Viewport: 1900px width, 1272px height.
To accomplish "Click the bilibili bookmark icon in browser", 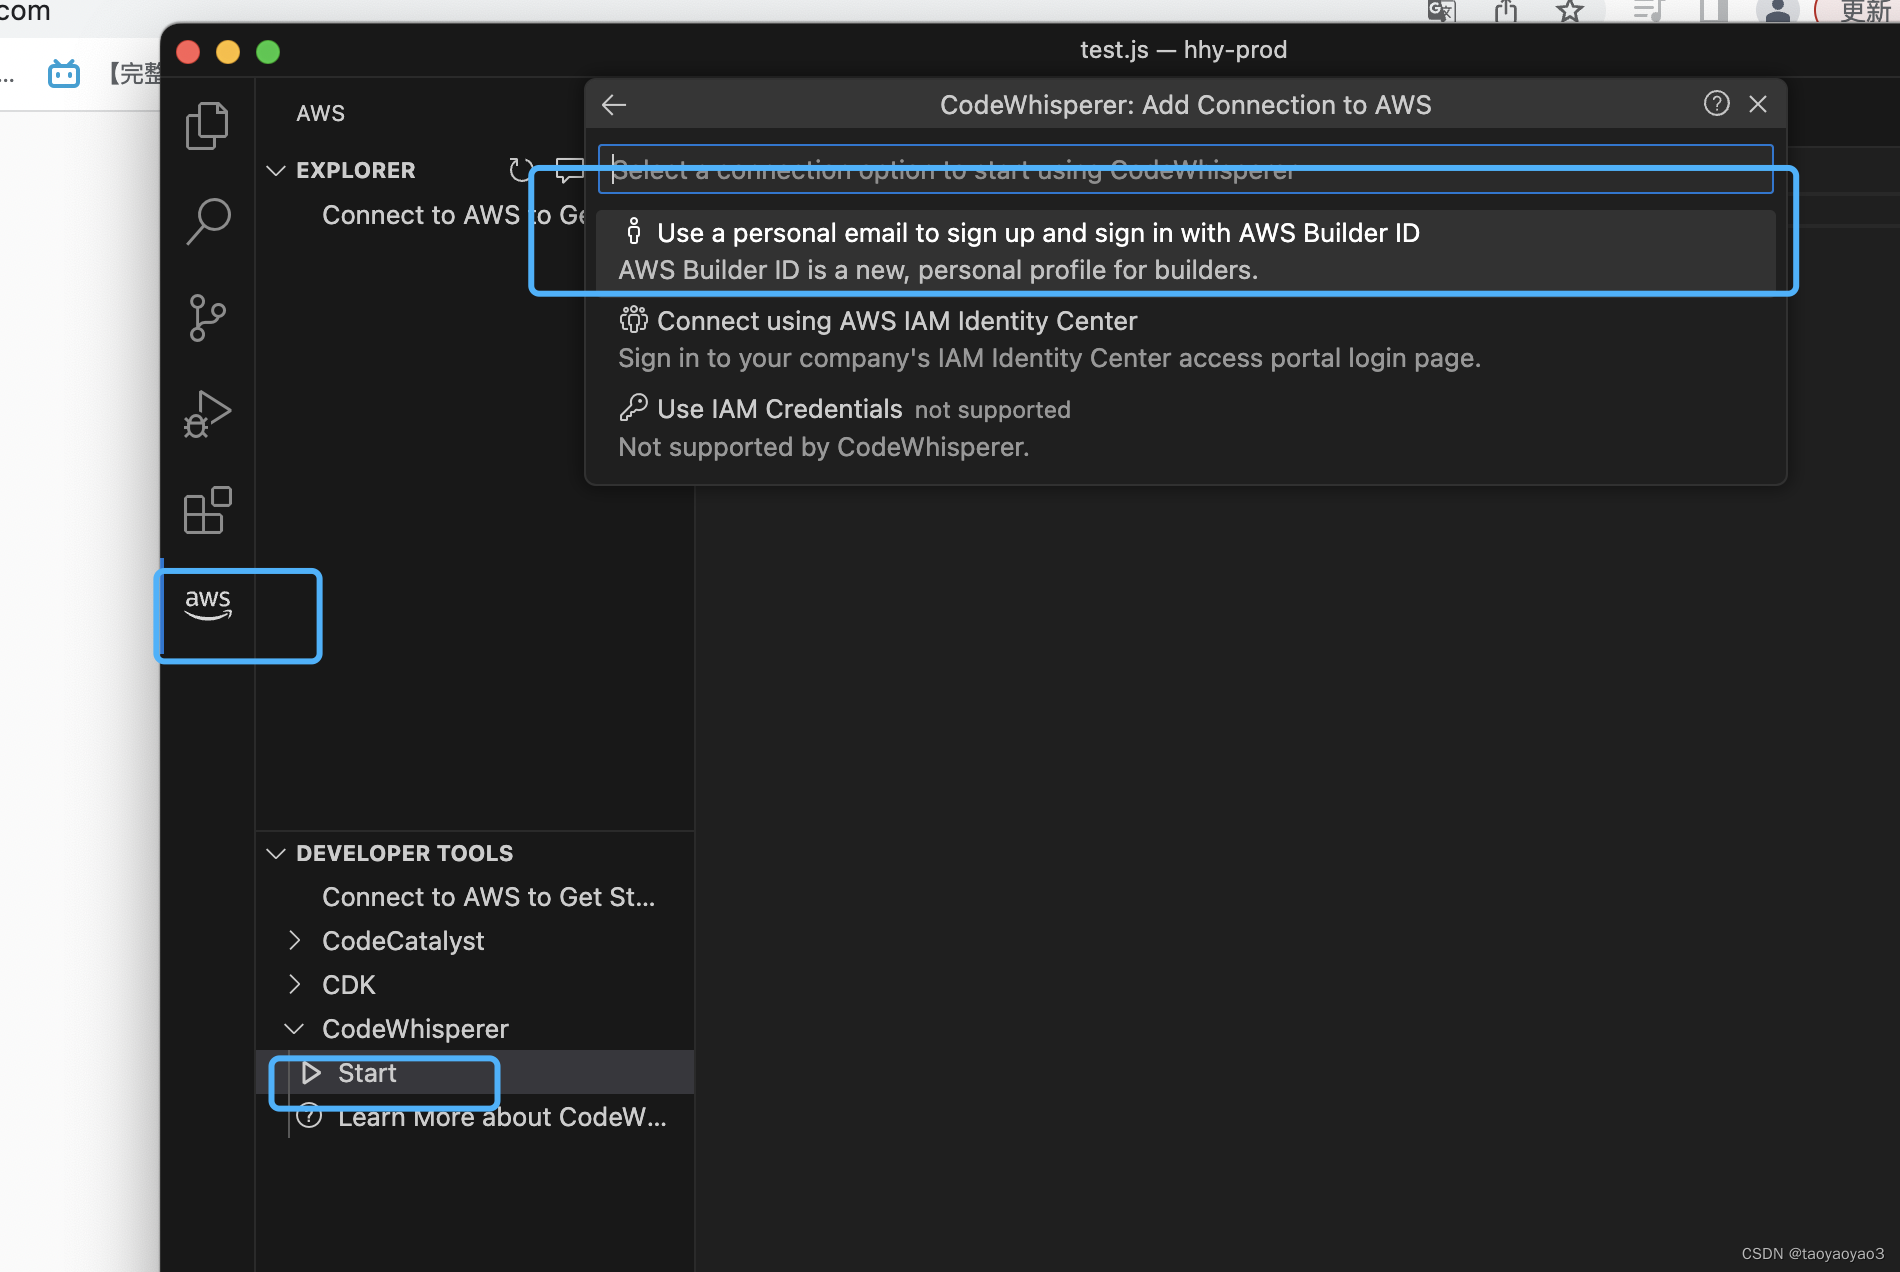I will click(x=64, y=73).
